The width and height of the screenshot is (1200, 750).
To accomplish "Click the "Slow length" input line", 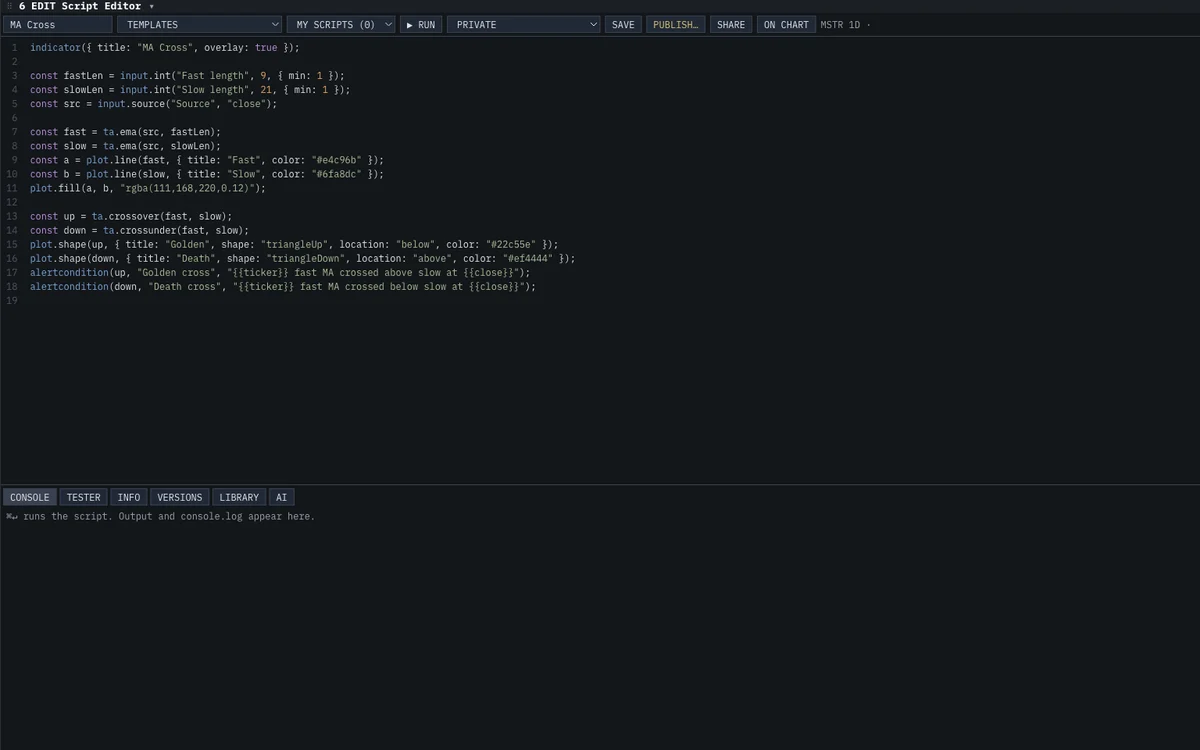I will 190,89.
